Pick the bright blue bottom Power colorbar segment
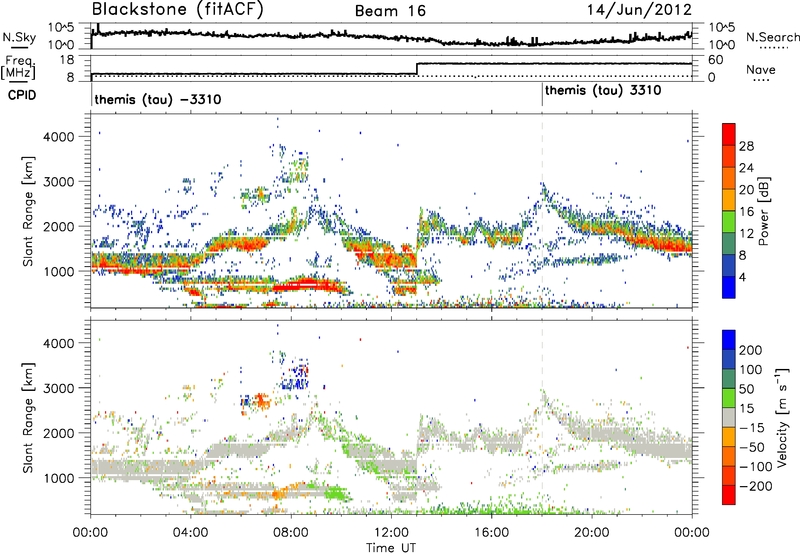The width and height of the screenshot is (800, 554). click(x=729, y=287)
